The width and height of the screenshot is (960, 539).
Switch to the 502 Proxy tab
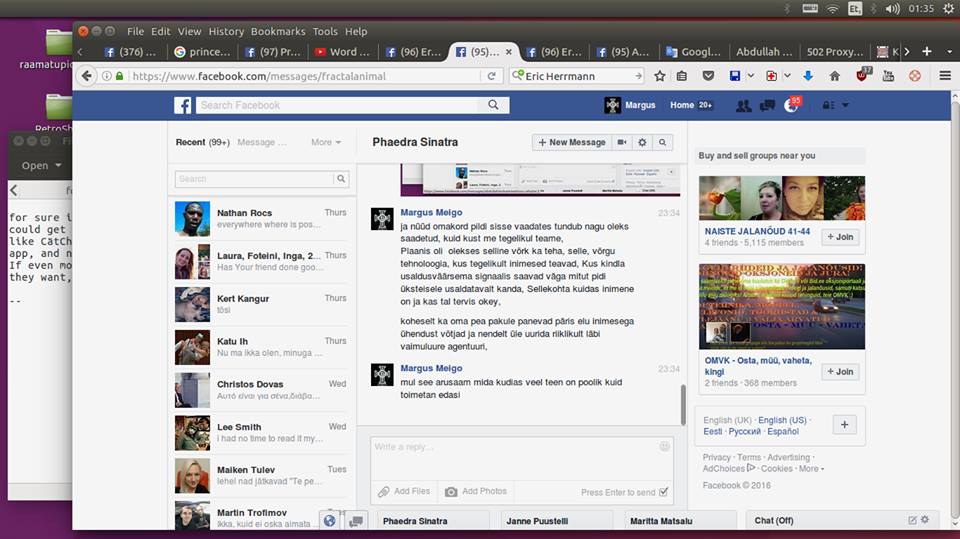click(834, 52)
